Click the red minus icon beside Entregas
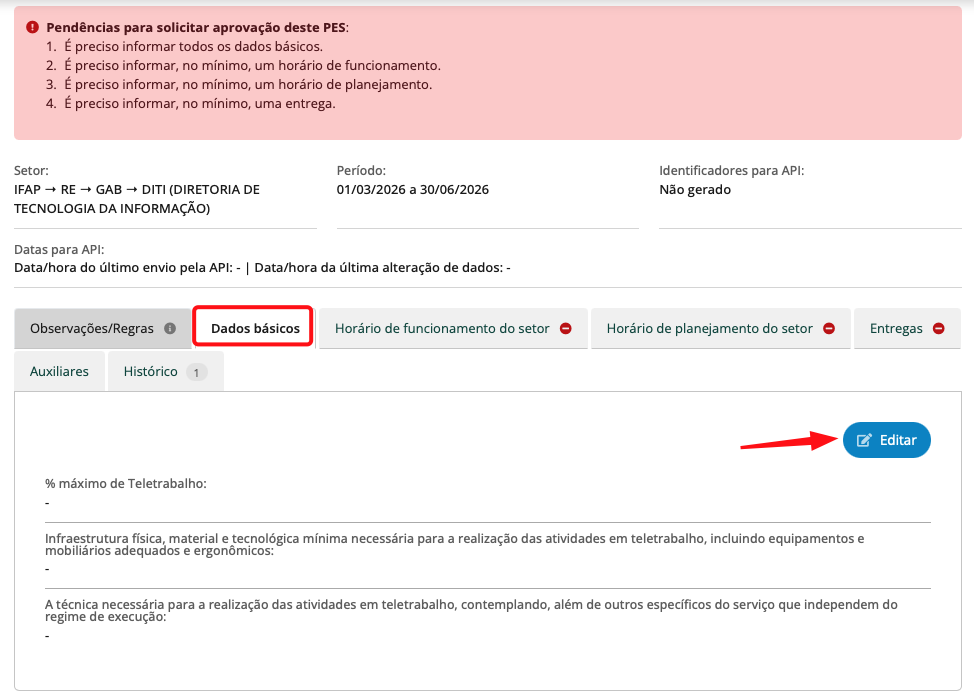 [939, 328]
